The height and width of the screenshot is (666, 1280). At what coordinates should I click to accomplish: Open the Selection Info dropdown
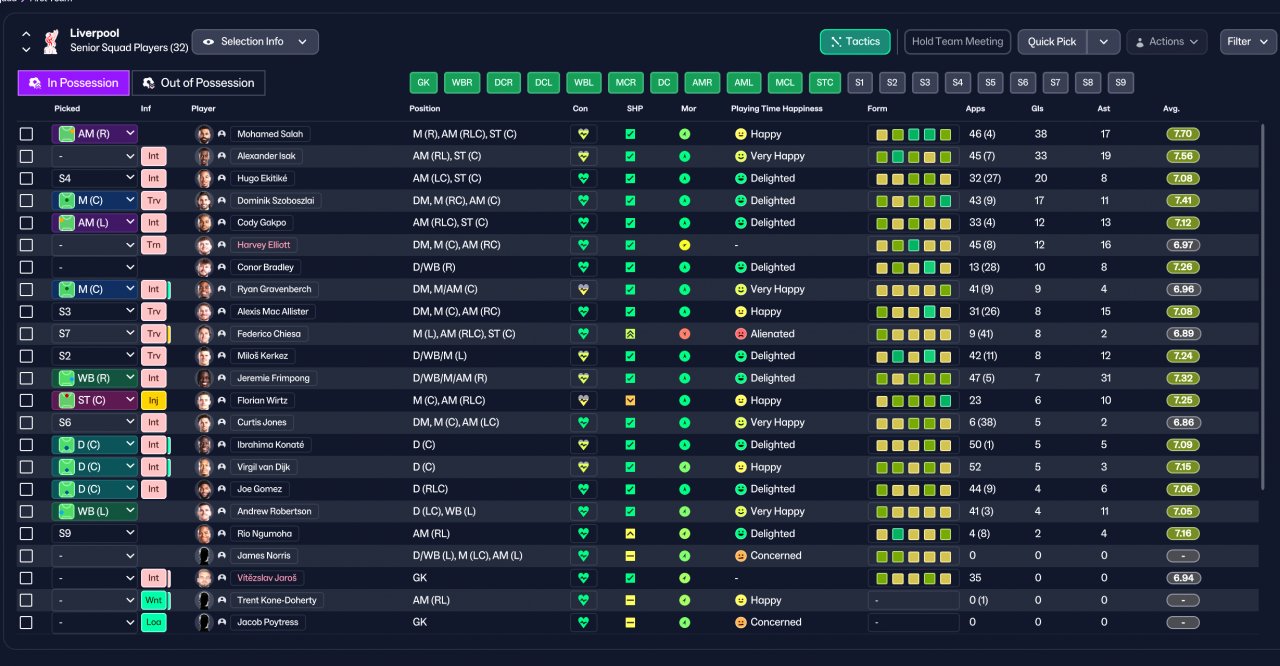tap(255, 42)
